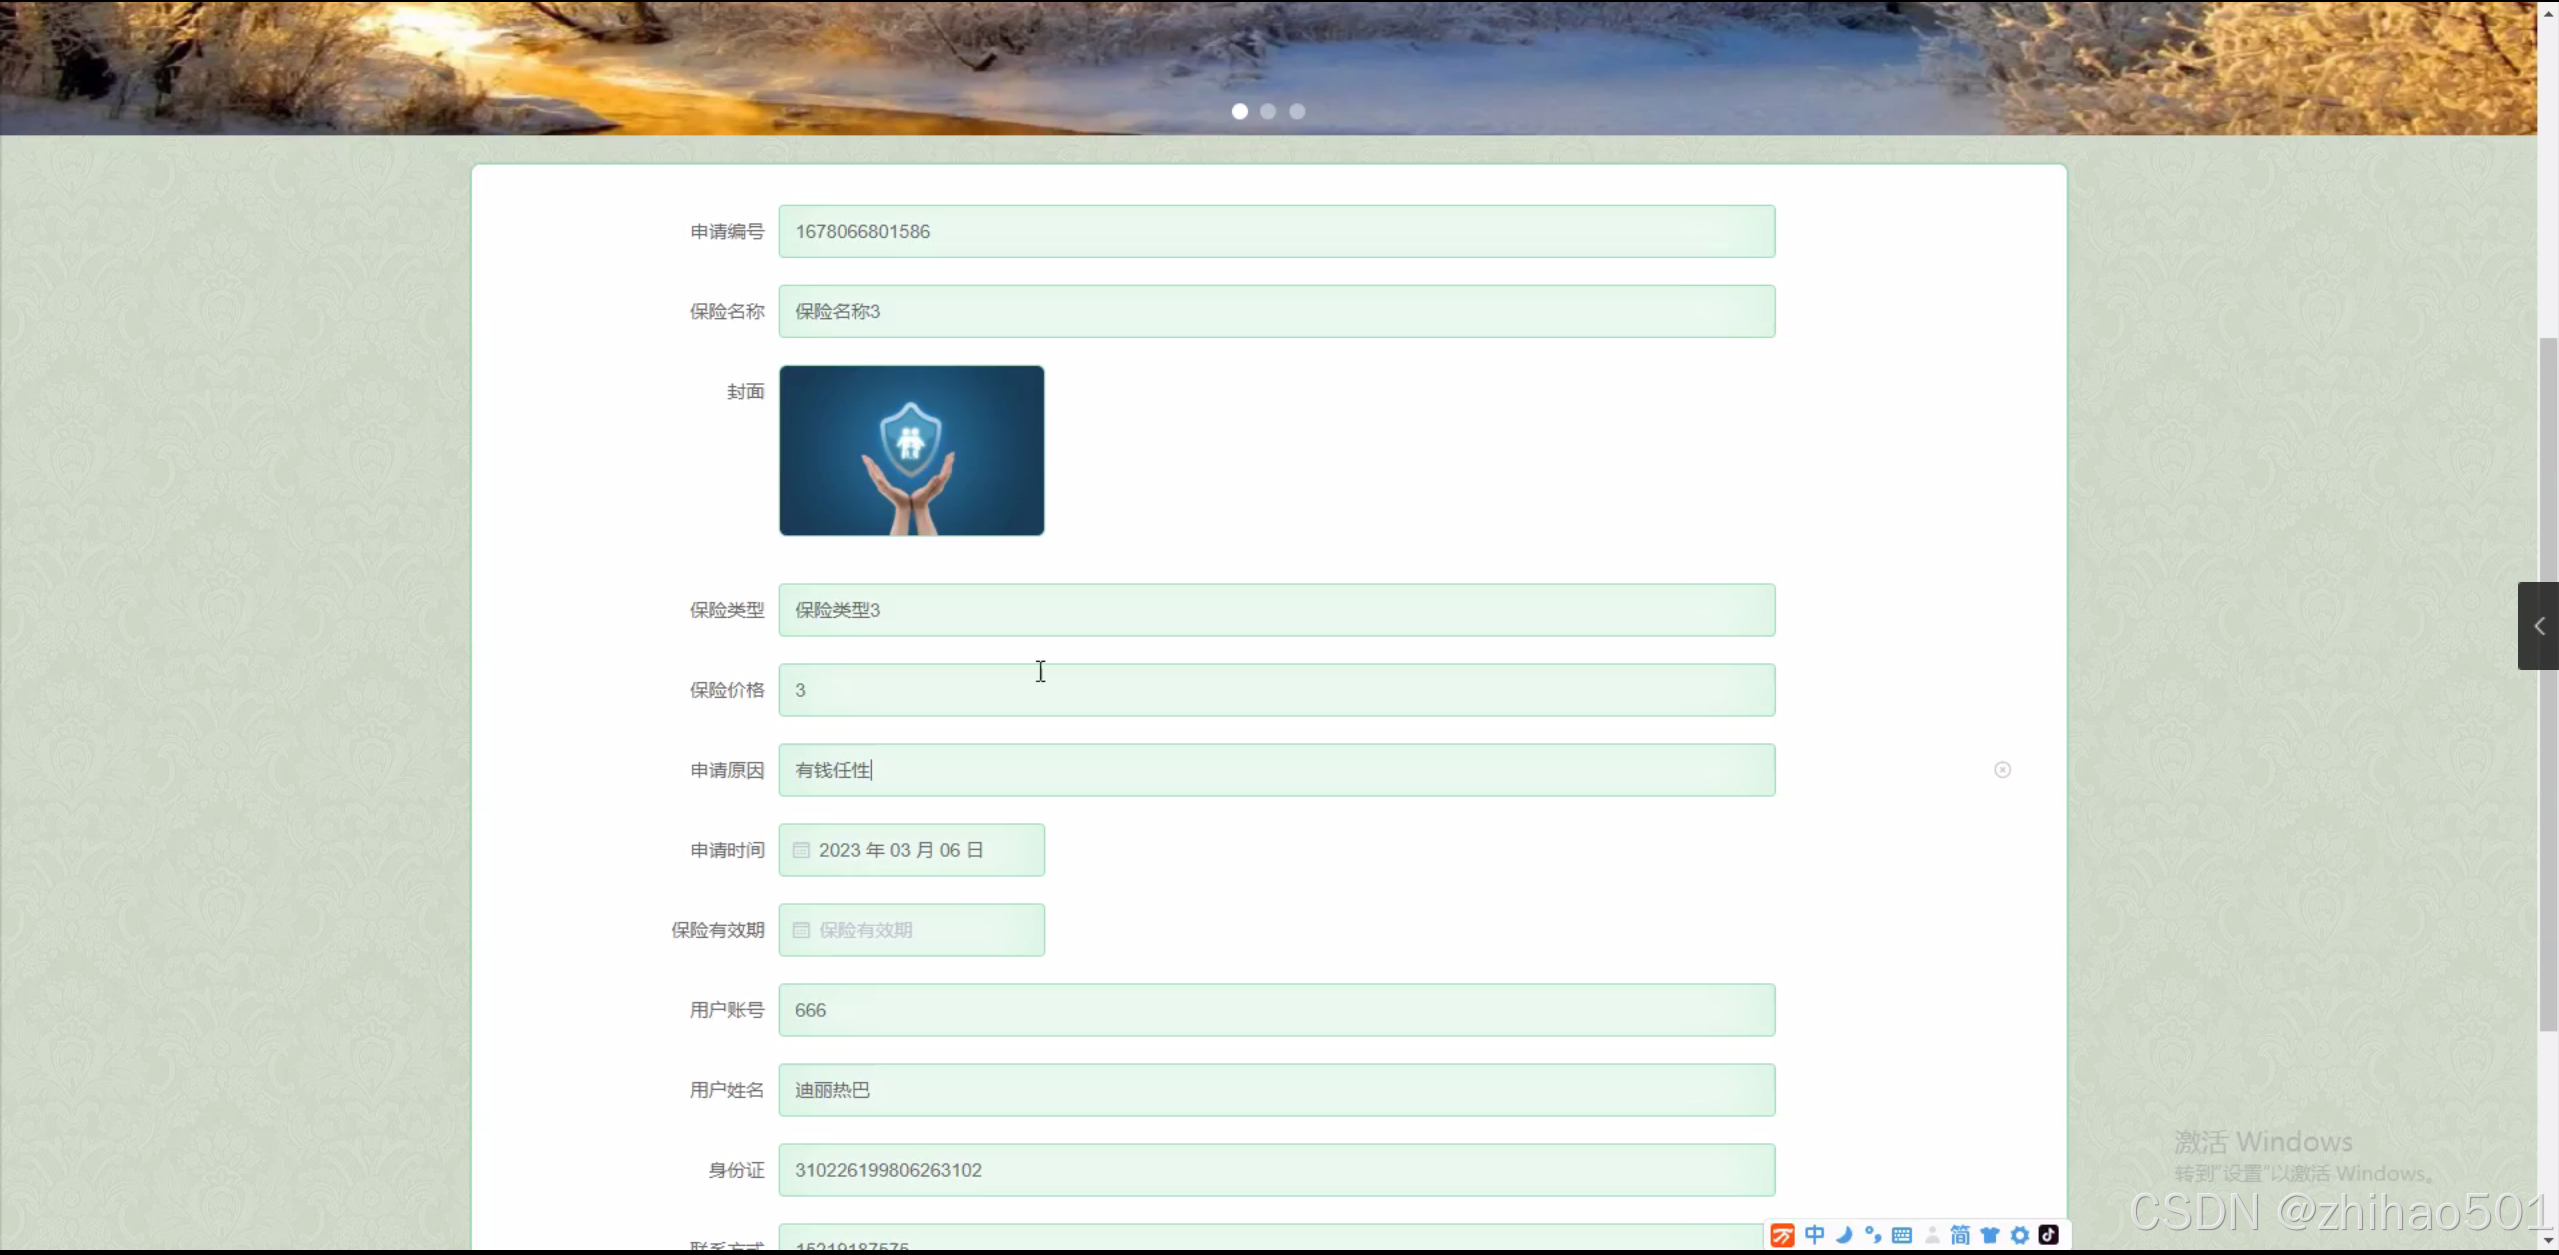
Task: Open the input method settings gear
Action: click(x=2019, y=1236)
